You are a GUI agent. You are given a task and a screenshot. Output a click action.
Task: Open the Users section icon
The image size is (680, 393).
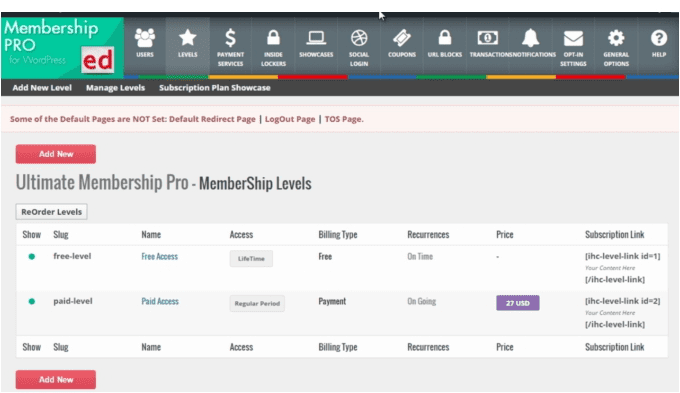coord(145,38)
